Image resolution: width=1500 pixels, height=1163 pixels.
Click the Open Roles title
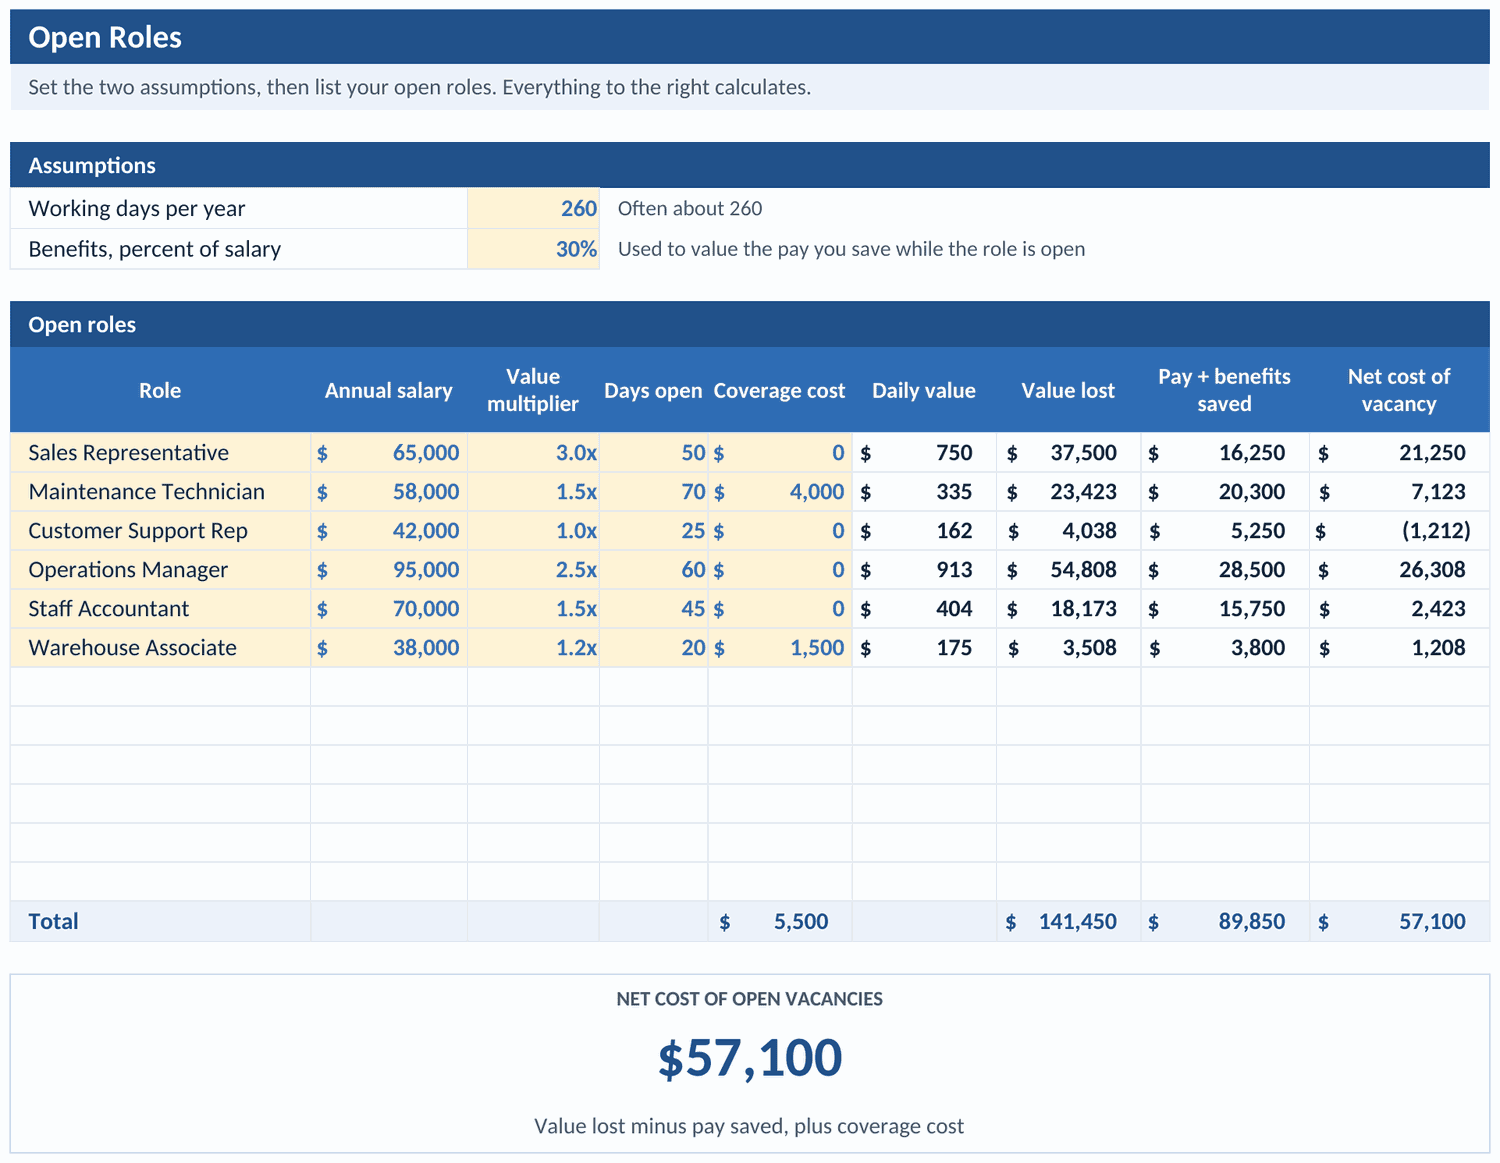pos(105,37)
